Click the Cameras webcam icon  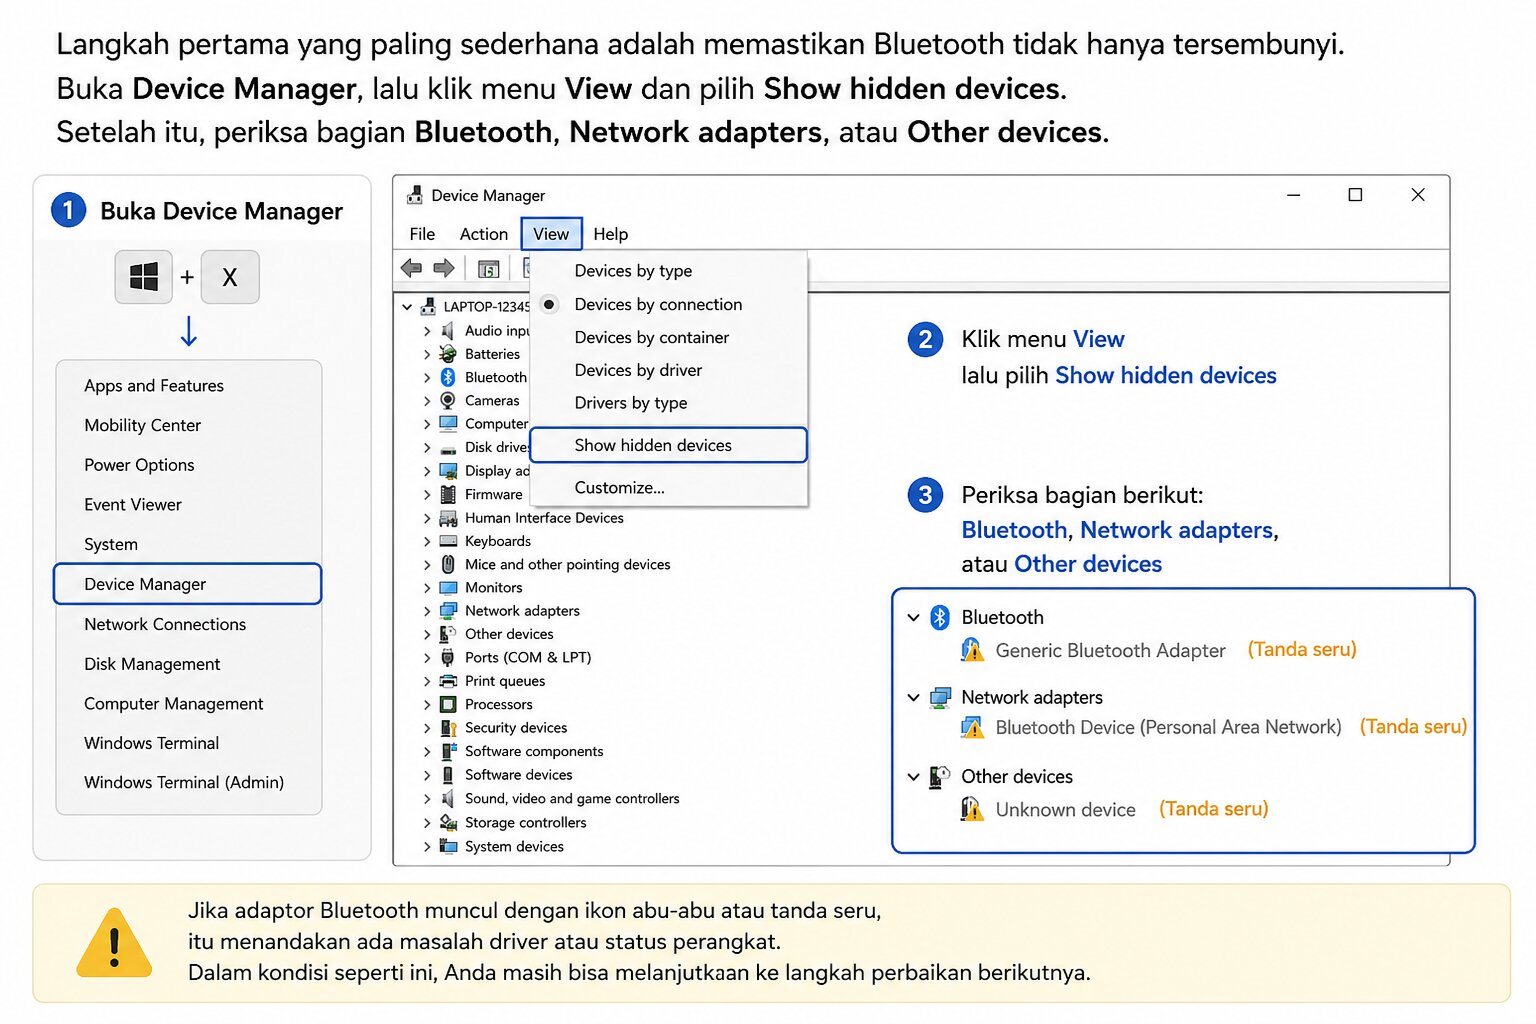click(448, 400)
